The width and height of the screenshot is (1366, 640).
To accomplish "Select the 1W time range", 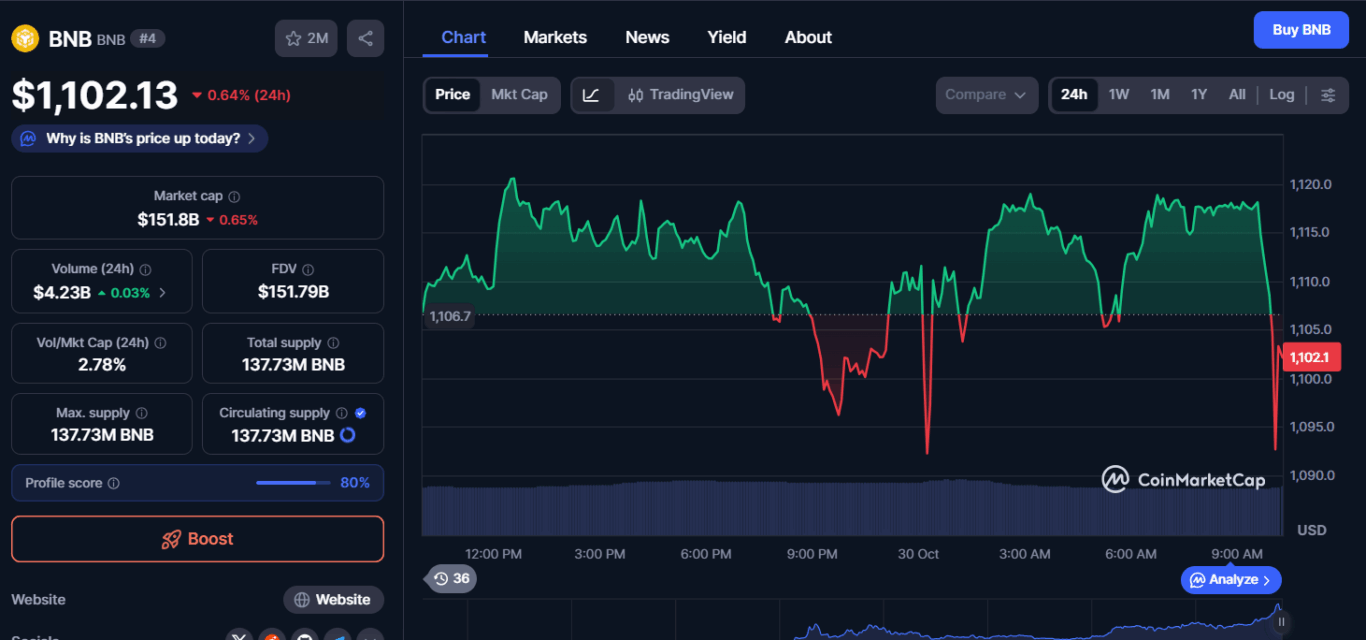I will (x=1118, y=95).
